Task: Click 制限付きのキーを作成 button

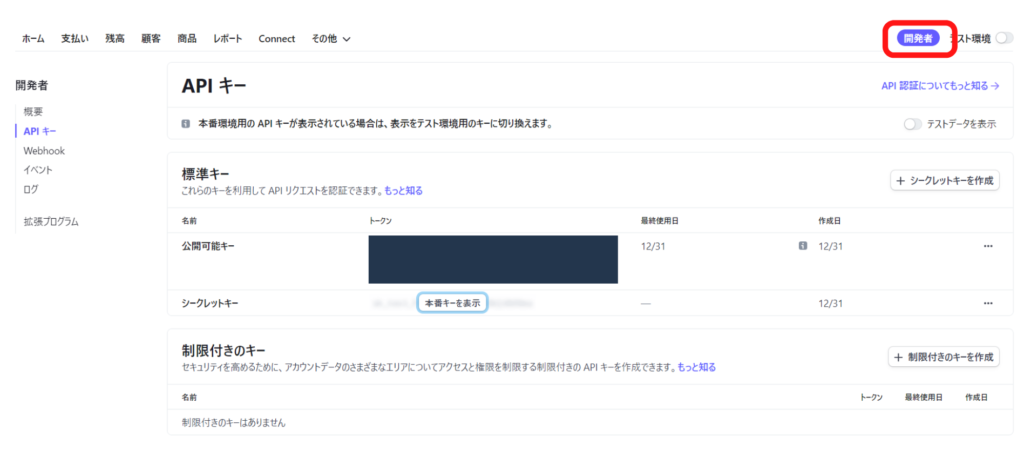Action: point(944,357)
